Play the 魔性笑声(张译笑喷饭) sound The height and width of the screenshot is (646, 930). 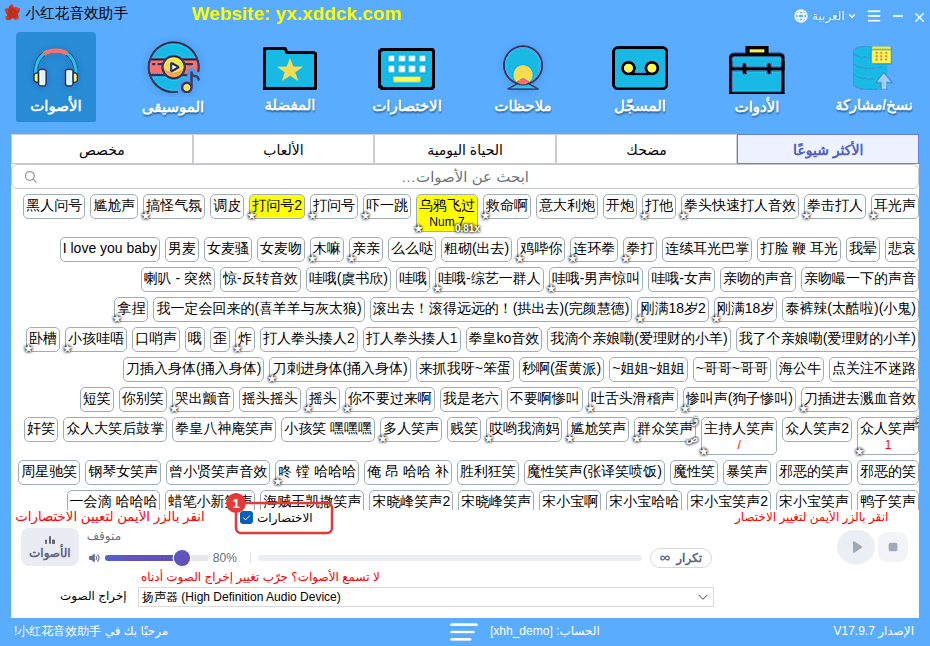point(595,472)
